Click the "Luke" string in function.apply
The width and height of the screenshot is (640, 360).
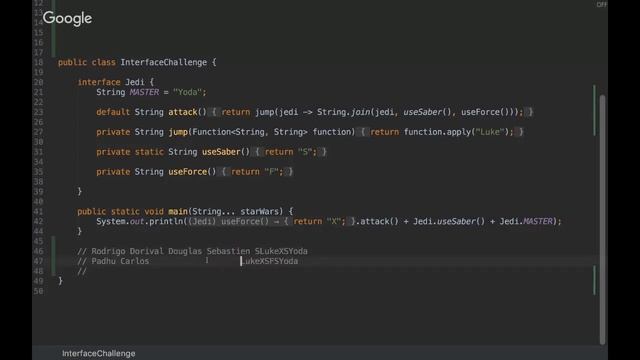490,132
